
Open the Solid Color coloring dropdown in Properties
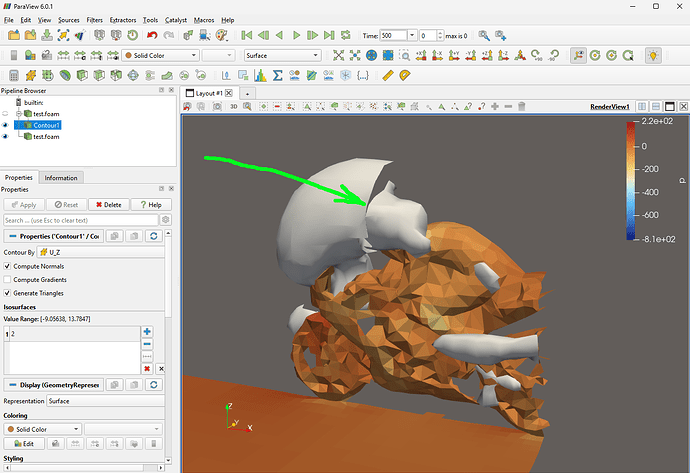coord(41,428)
